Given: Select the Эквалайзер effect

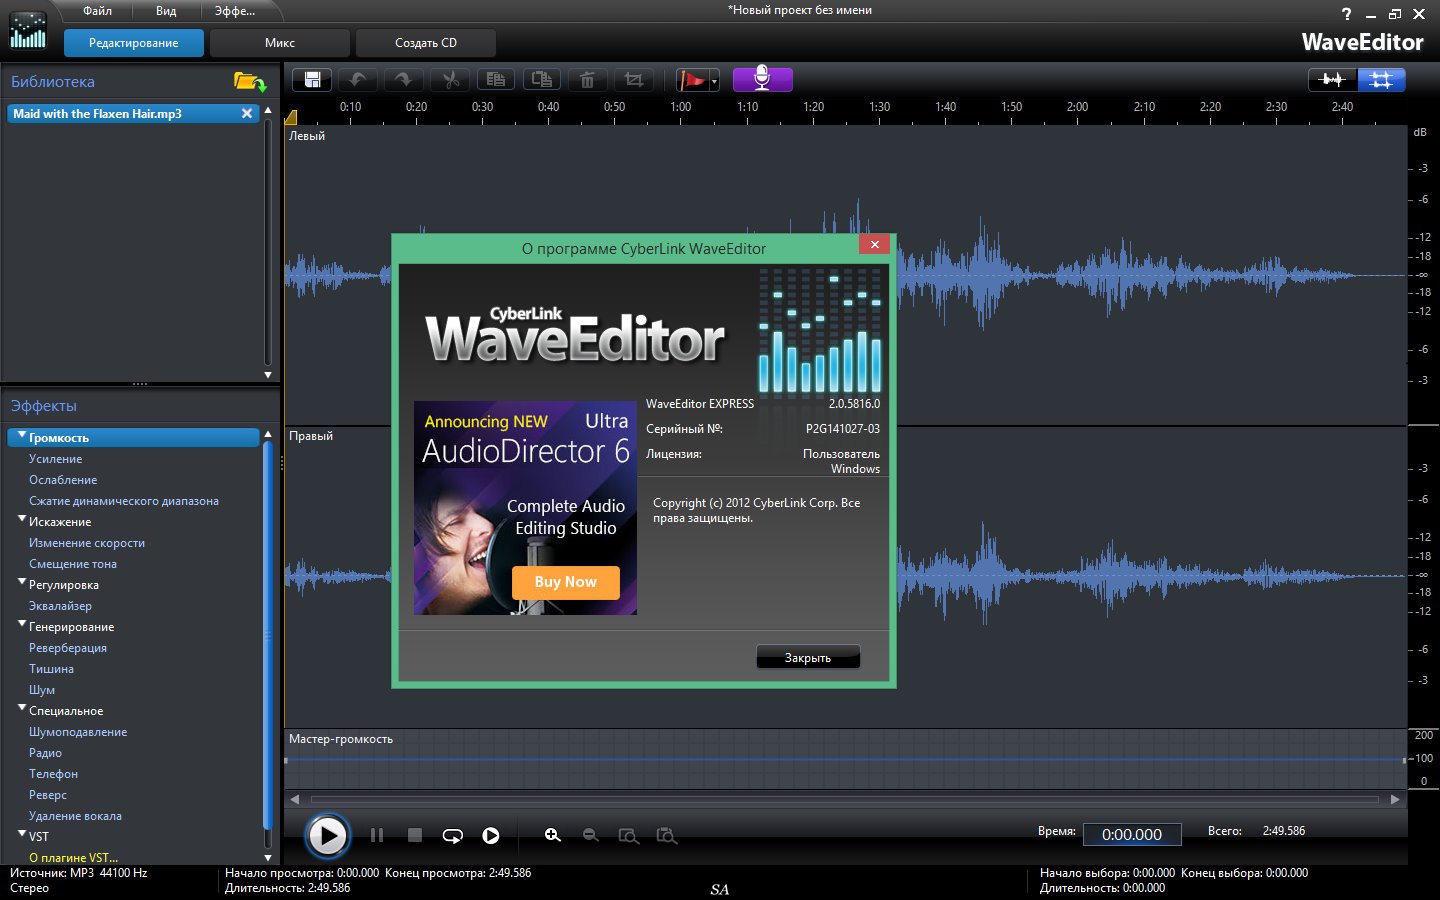Looking at the screenshot, I should pyautogui.click(x=60, y=606).
